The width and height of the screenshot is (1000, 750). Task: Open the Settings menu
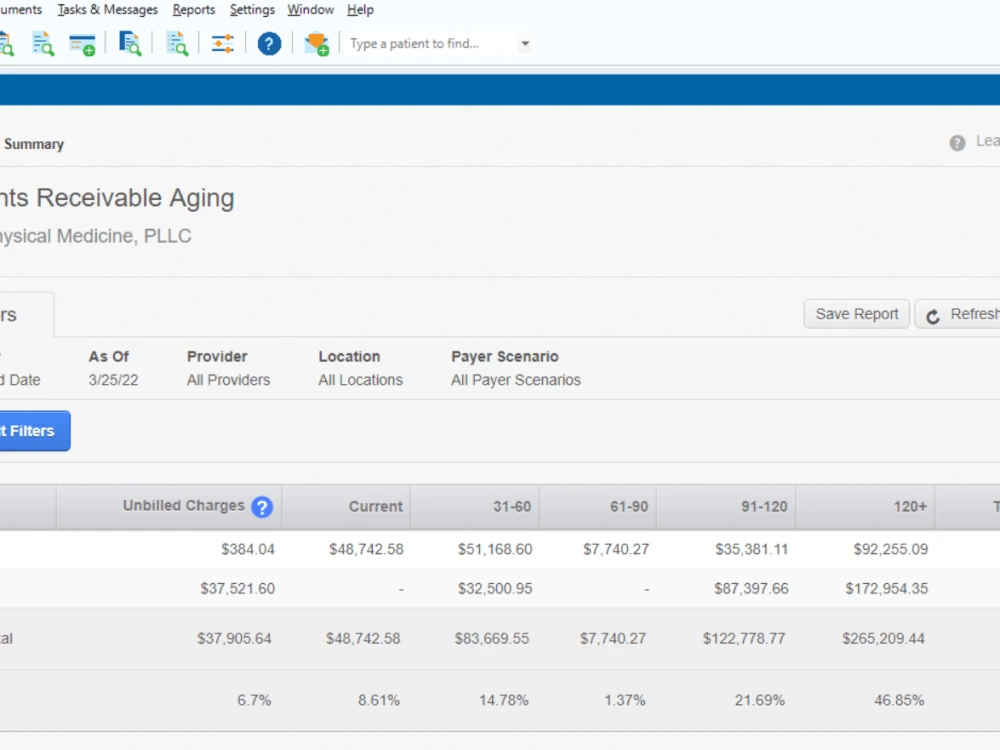[252, 10]
